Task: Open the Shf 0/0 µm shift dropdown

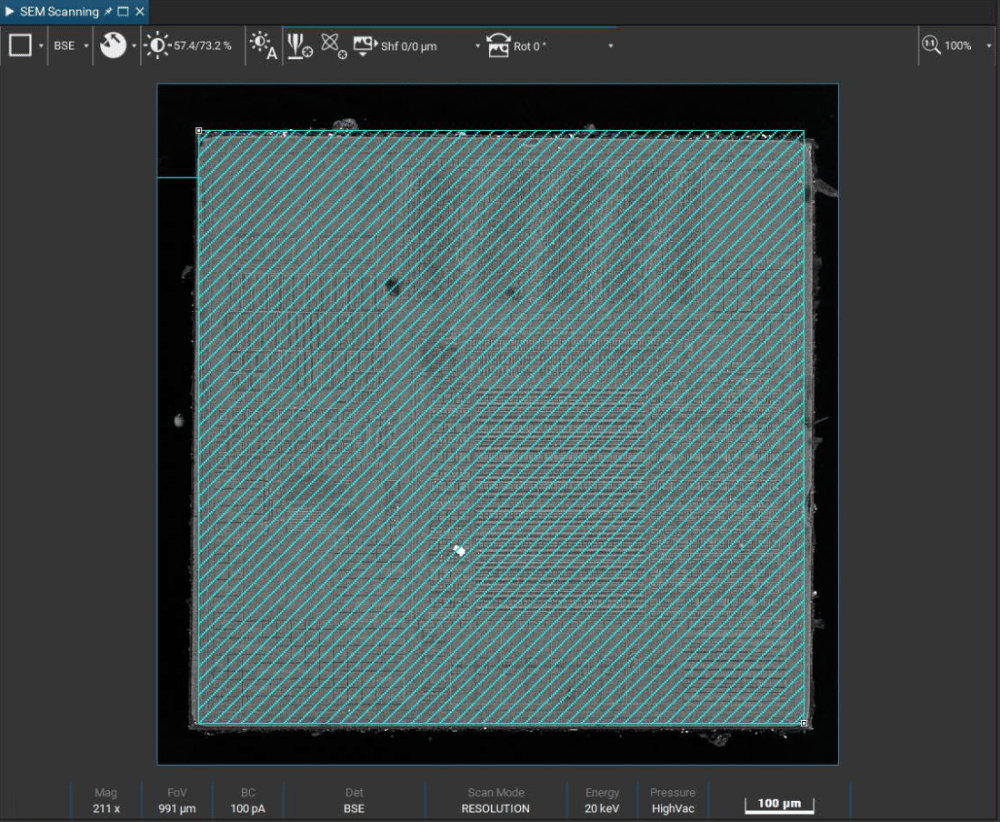Action: pyautogui.click(x=478, y=46)
